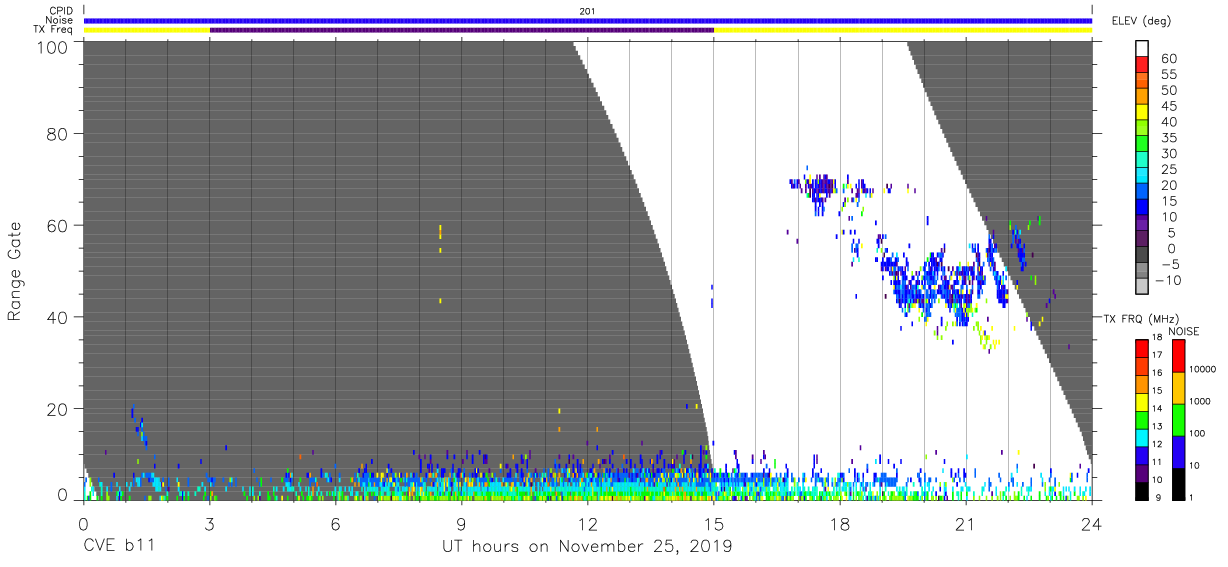This screenshot has width=1228, height=567.
Task: Click the '40' tick on the Range Gate axis
Action: 56,318
